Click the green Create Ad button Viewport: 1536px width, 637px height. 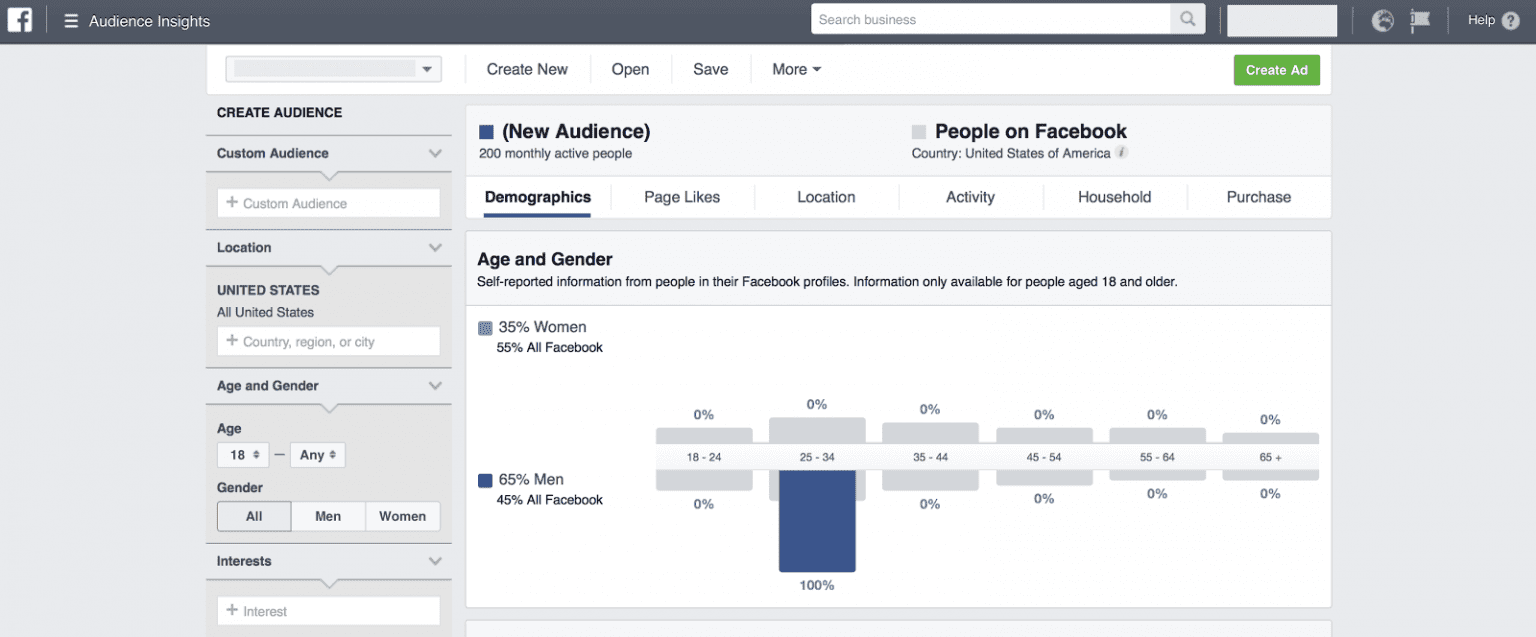pos(1277,70)
